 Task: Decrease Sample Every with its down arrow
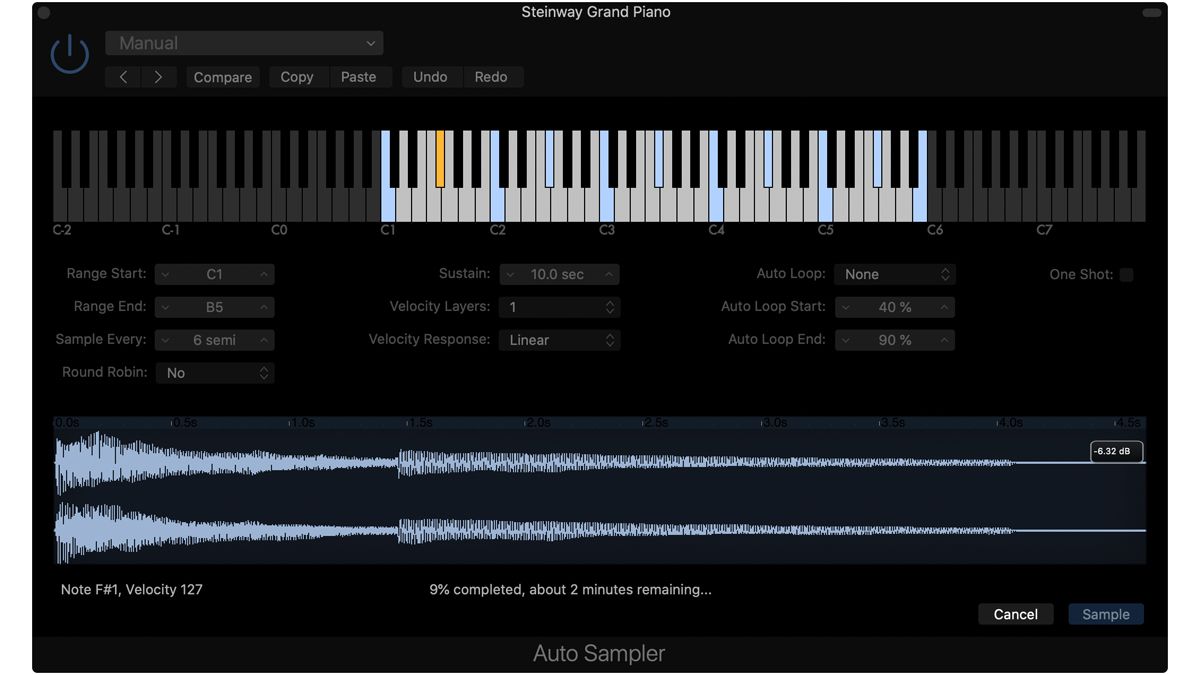[165, 340]
